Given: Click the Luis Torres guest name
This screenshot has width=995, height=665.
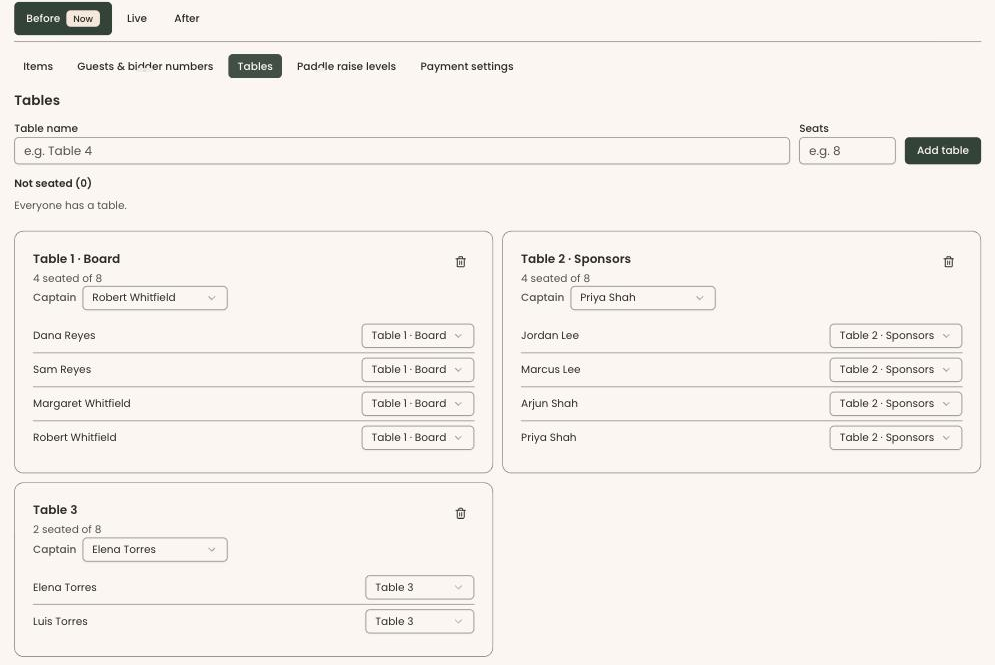Looking at the screenshot, I should pos(60,621).
